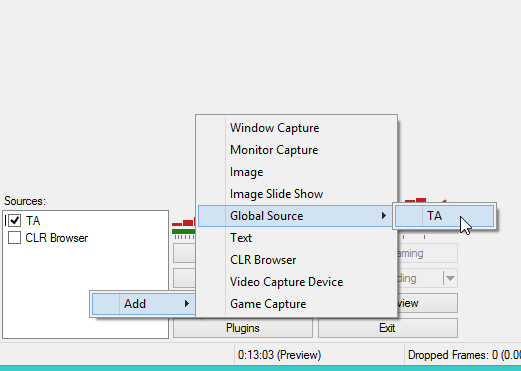Click the Global Source submenu arrow
The width and height of the screenshot is (521, 371).
(384, 216)
